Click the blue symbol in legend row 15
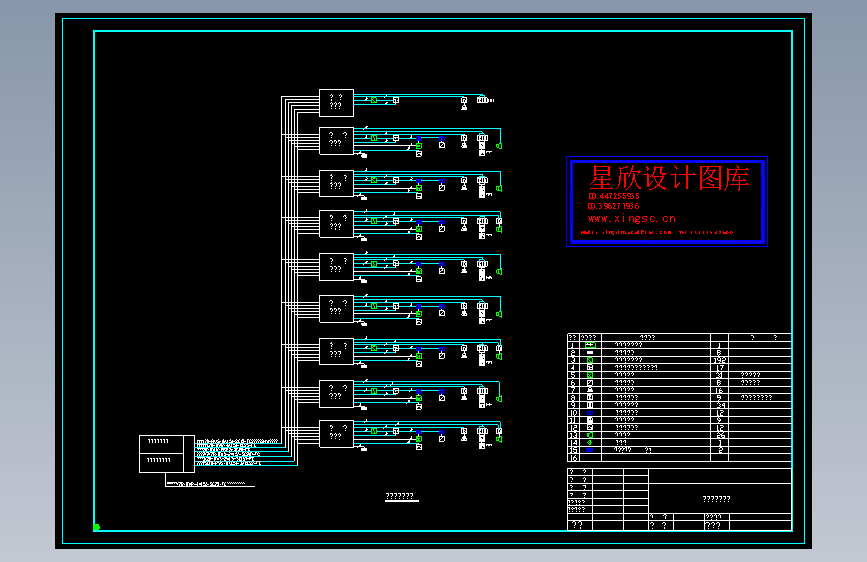 point(590,450)
